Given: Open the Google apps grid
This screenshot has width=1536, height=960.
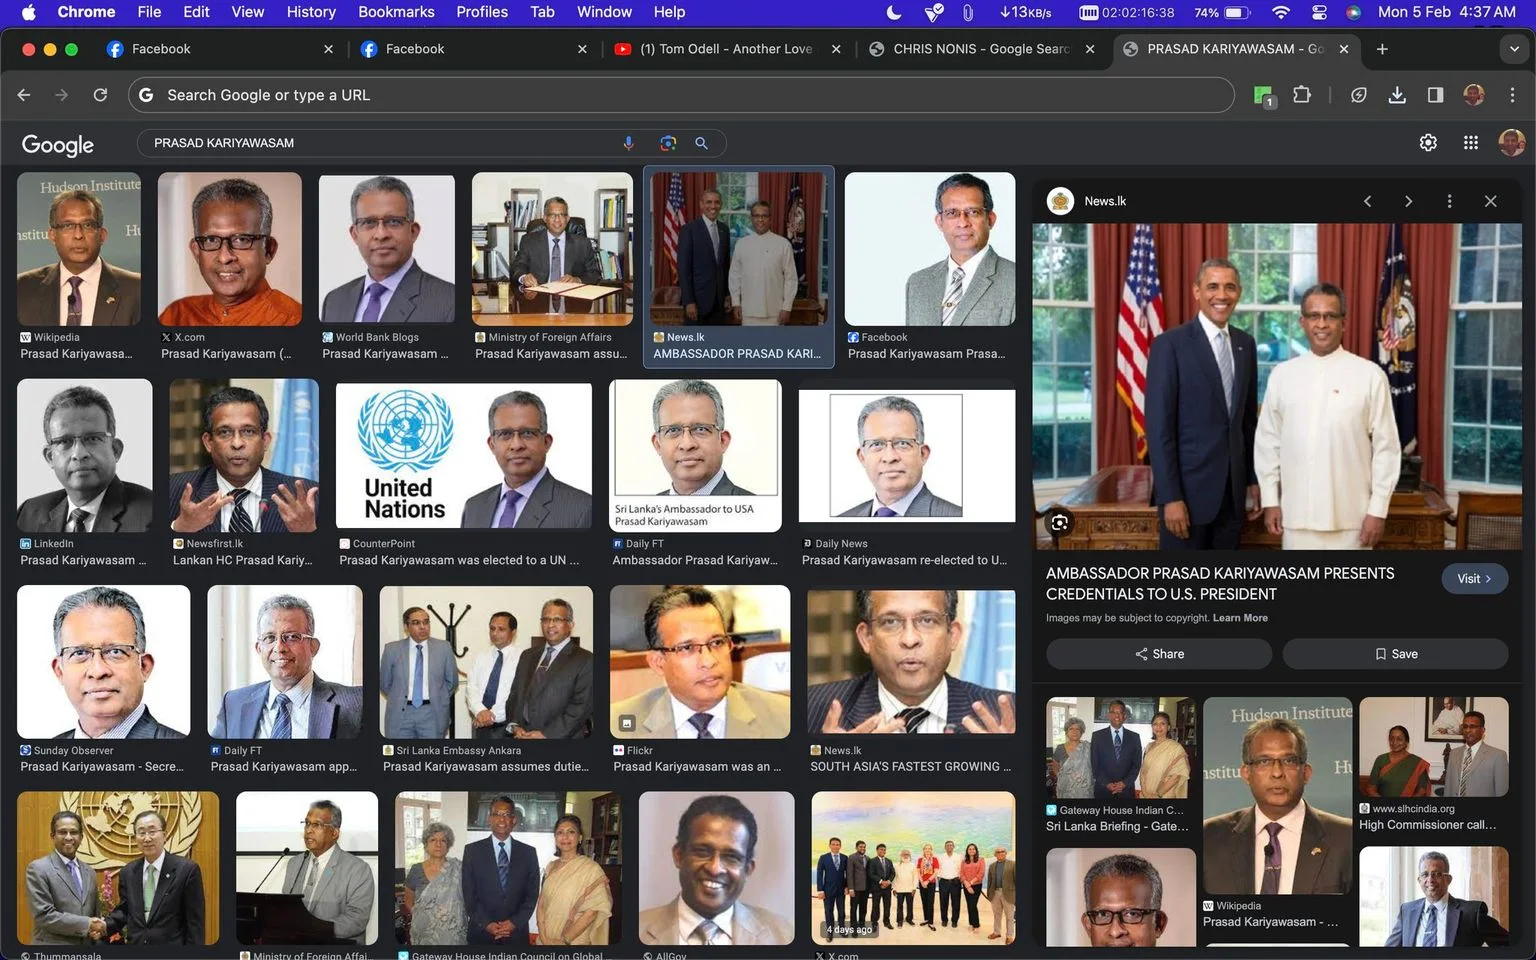Looking at the screenshot, I should click(x=1470, y=143).
